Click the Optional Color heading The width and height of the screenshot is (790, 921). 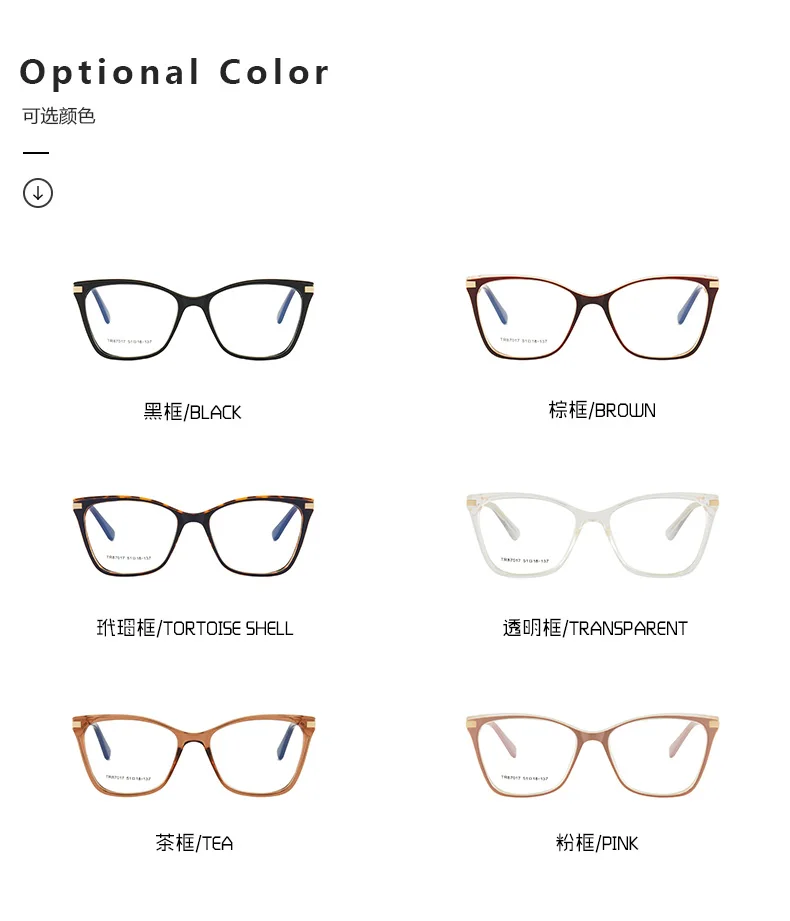[x=174, y=73]
